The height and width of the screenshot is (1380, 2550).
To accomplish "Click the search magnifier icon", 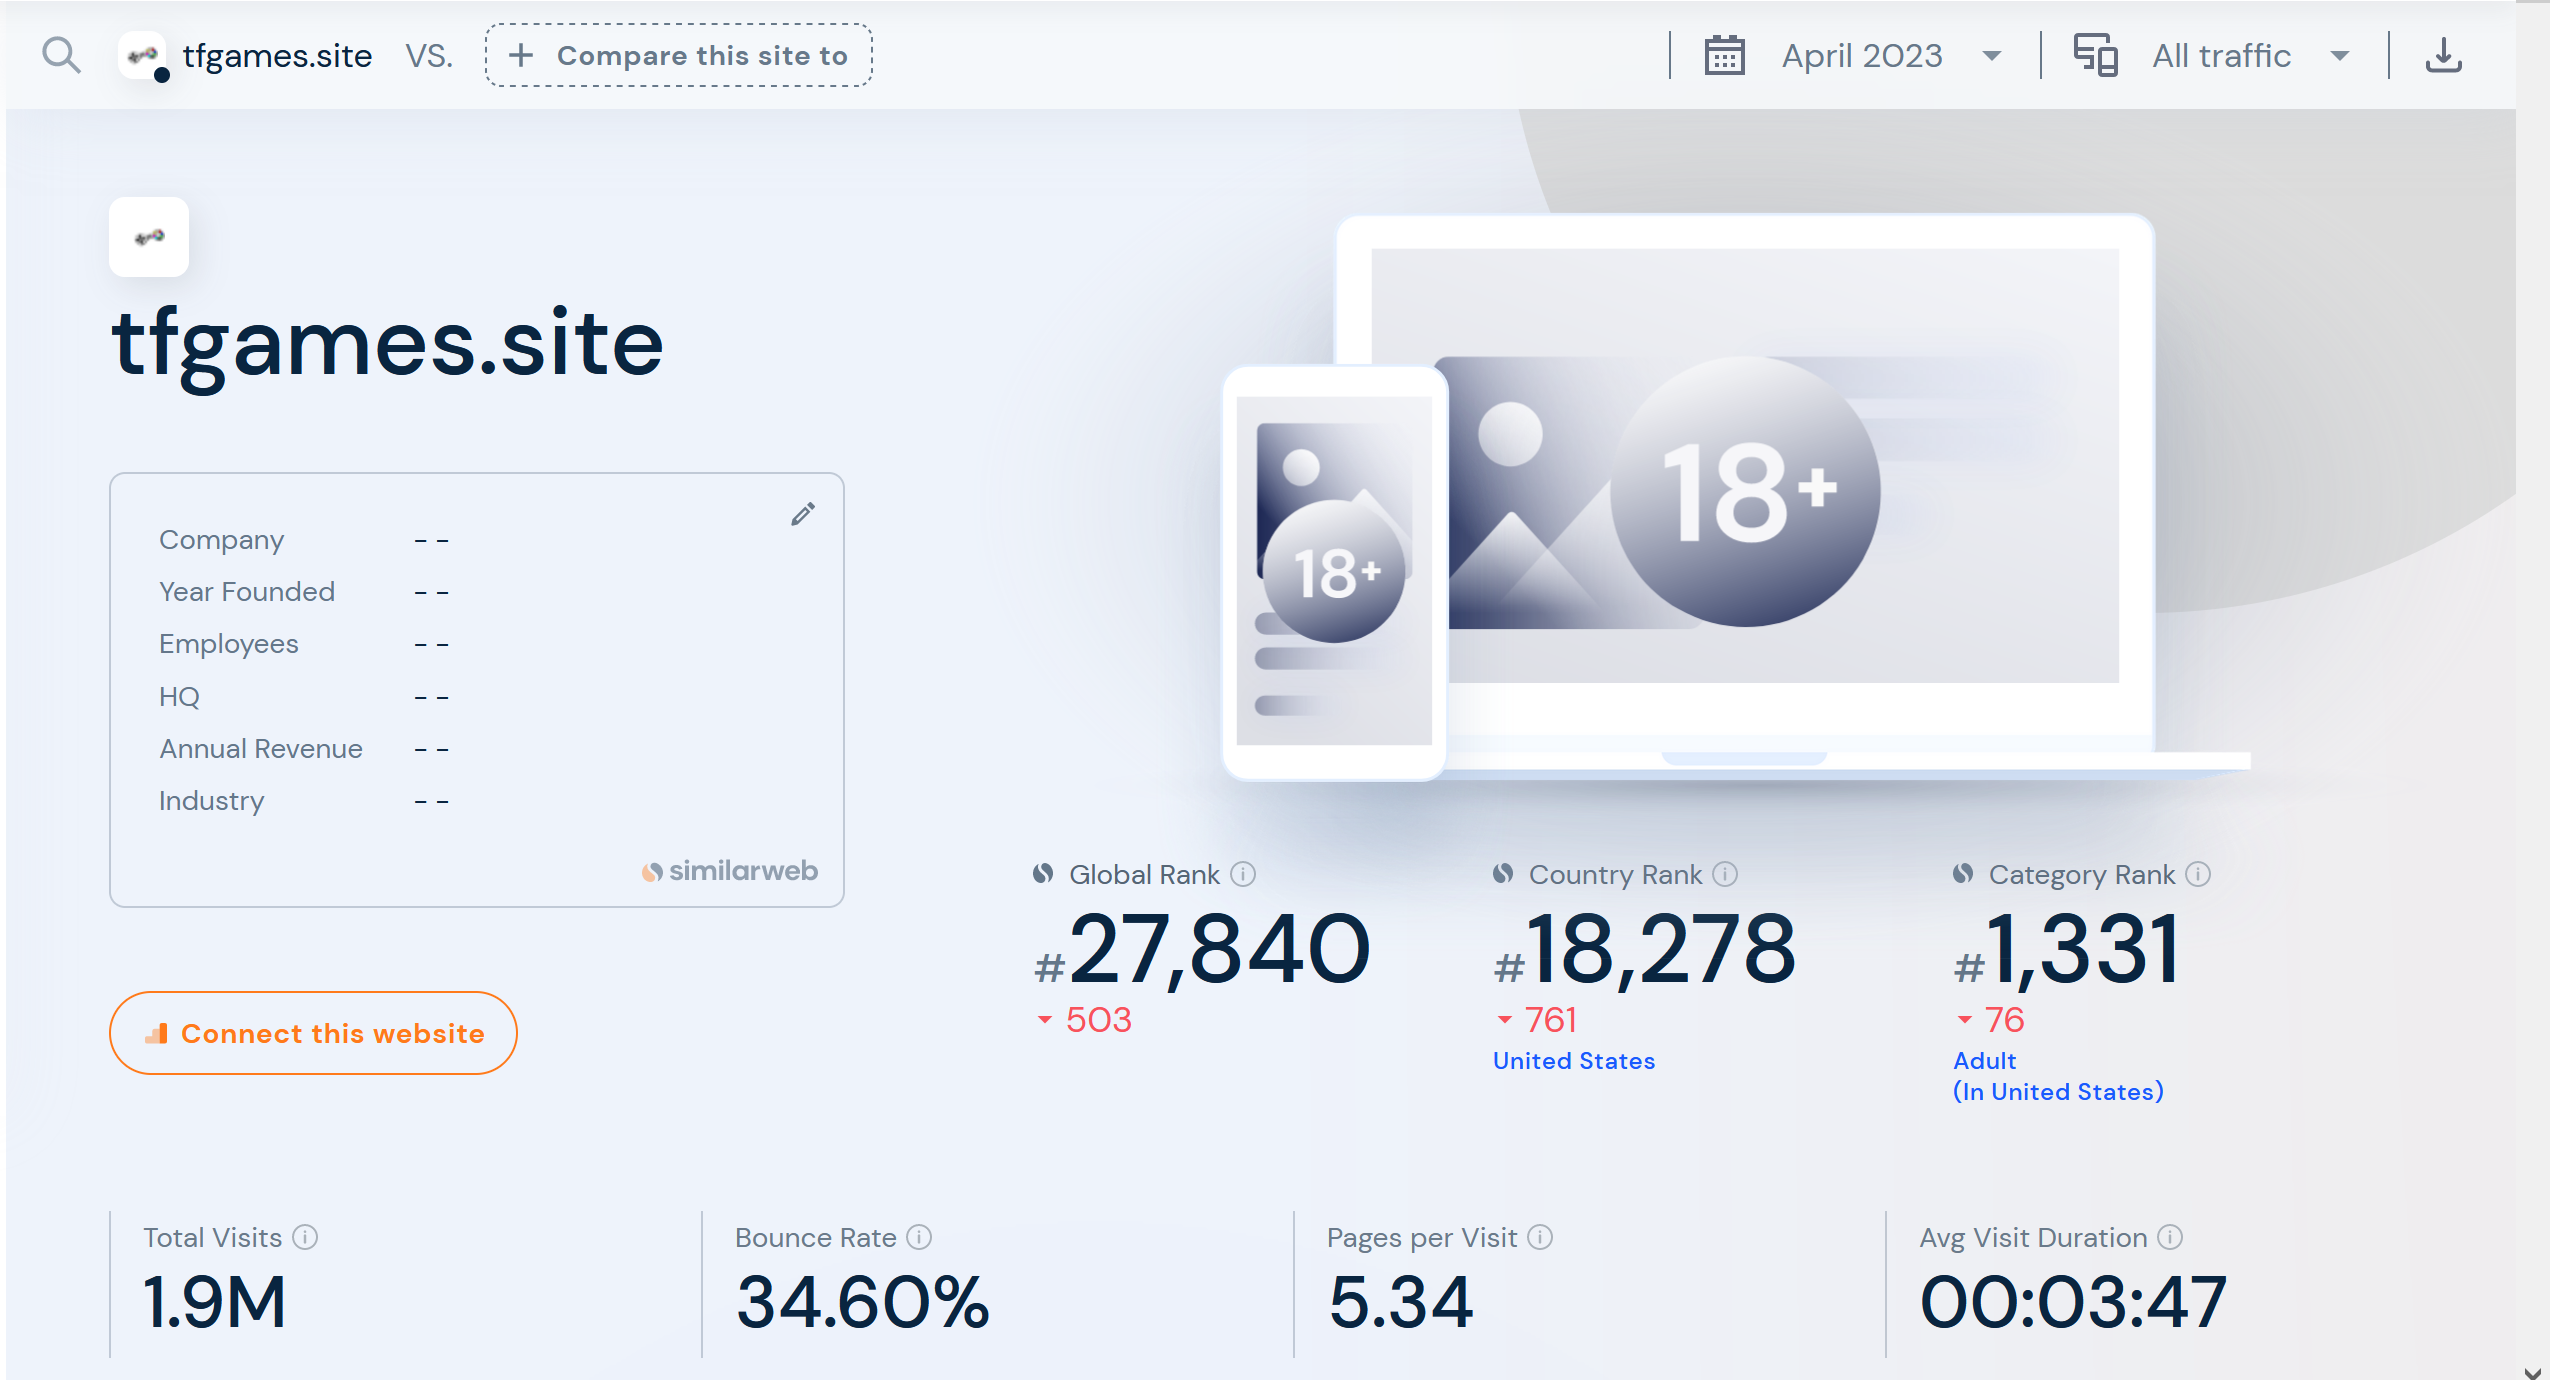I will coord(61,55).
